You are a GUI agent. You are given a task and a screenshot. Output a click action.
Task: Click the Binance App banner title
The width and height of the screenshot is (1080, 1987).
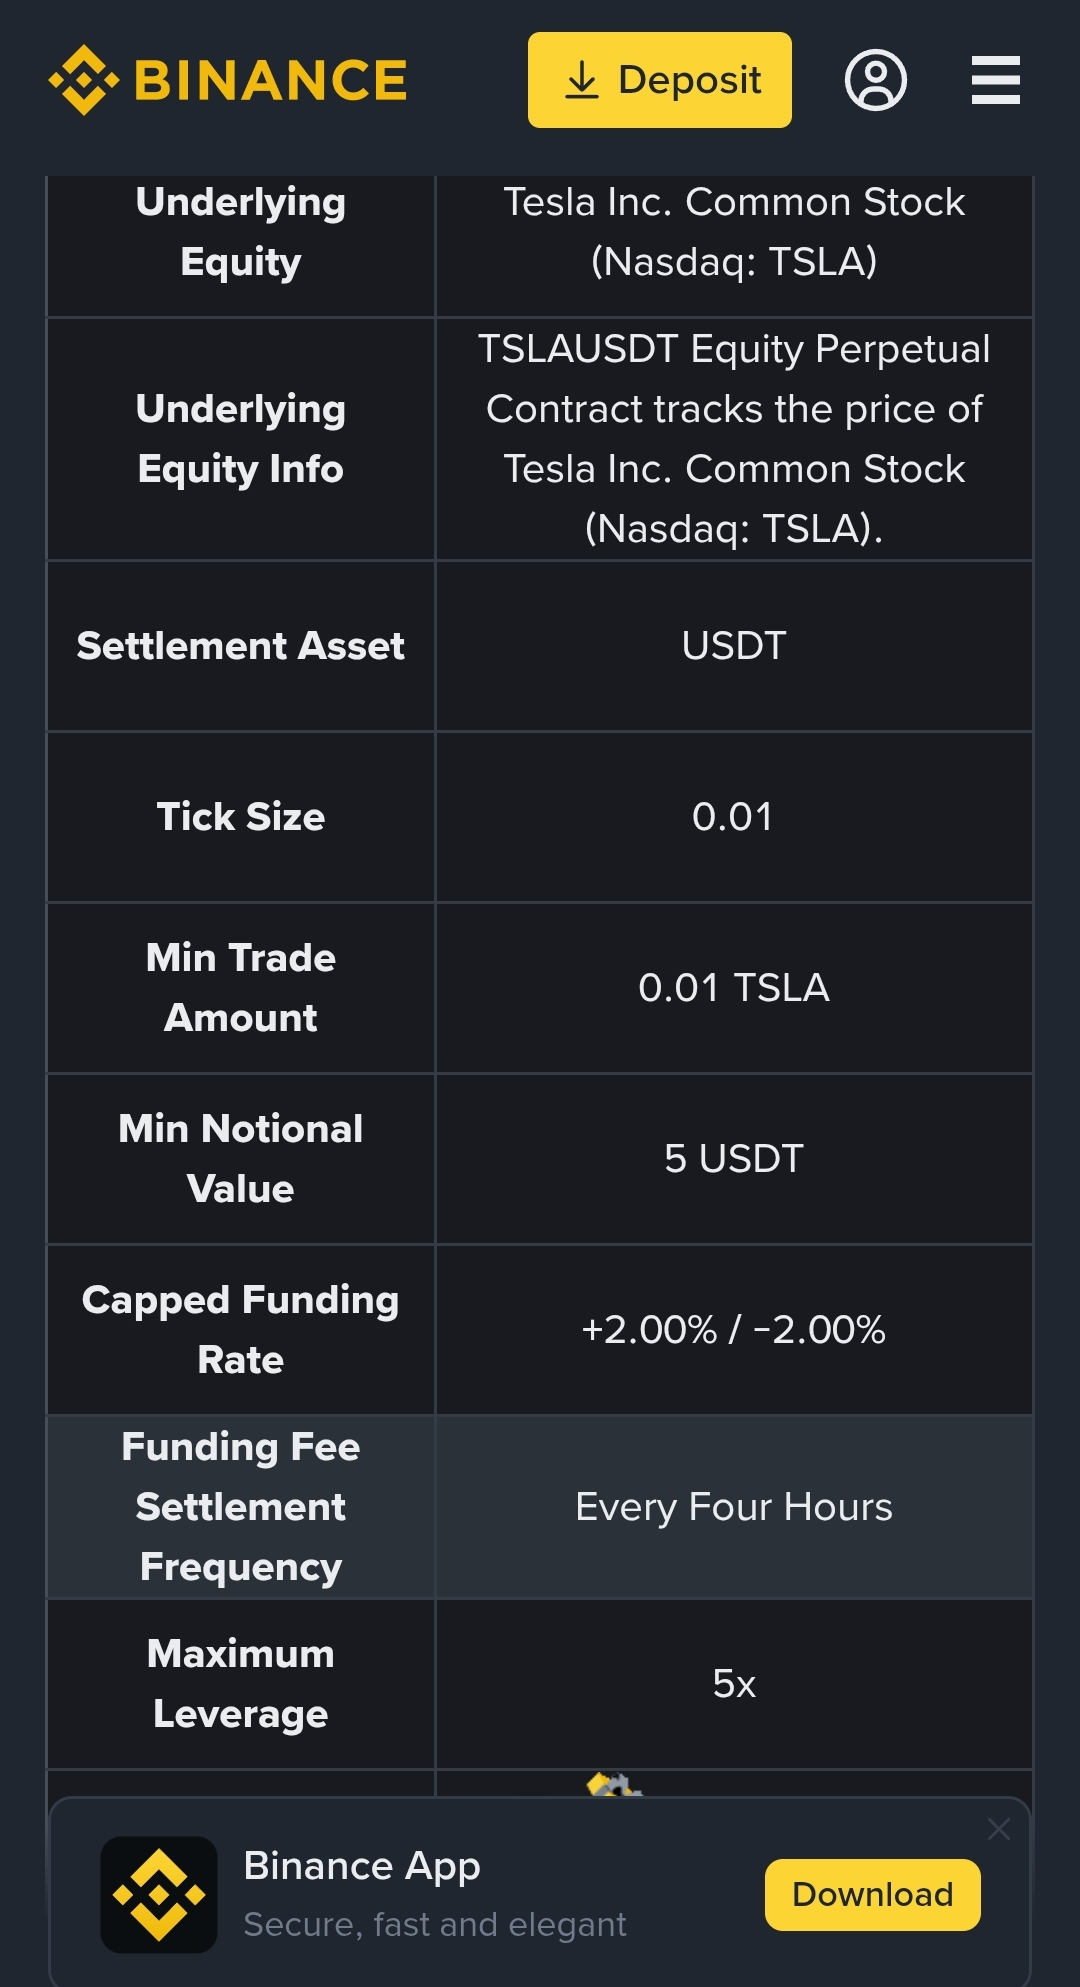[x=362, y=1866]
